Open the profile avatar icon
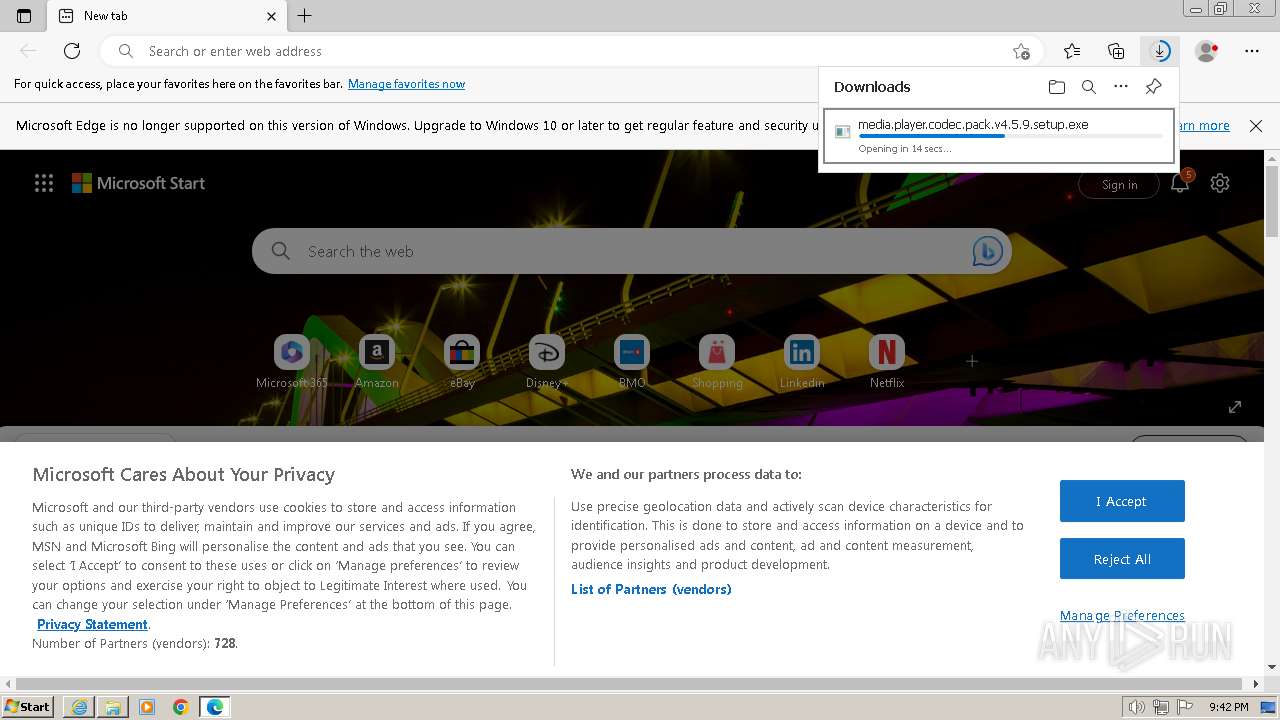The image size is (1280, 720). tap(1206, 51)
